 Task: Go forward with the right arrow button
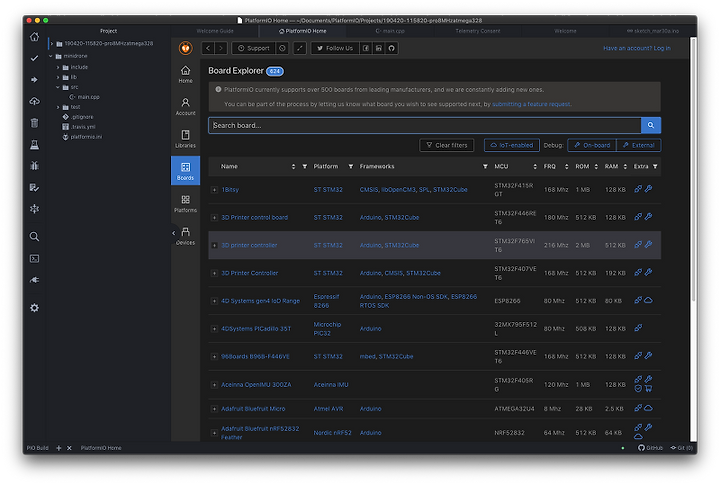[221, 48]
